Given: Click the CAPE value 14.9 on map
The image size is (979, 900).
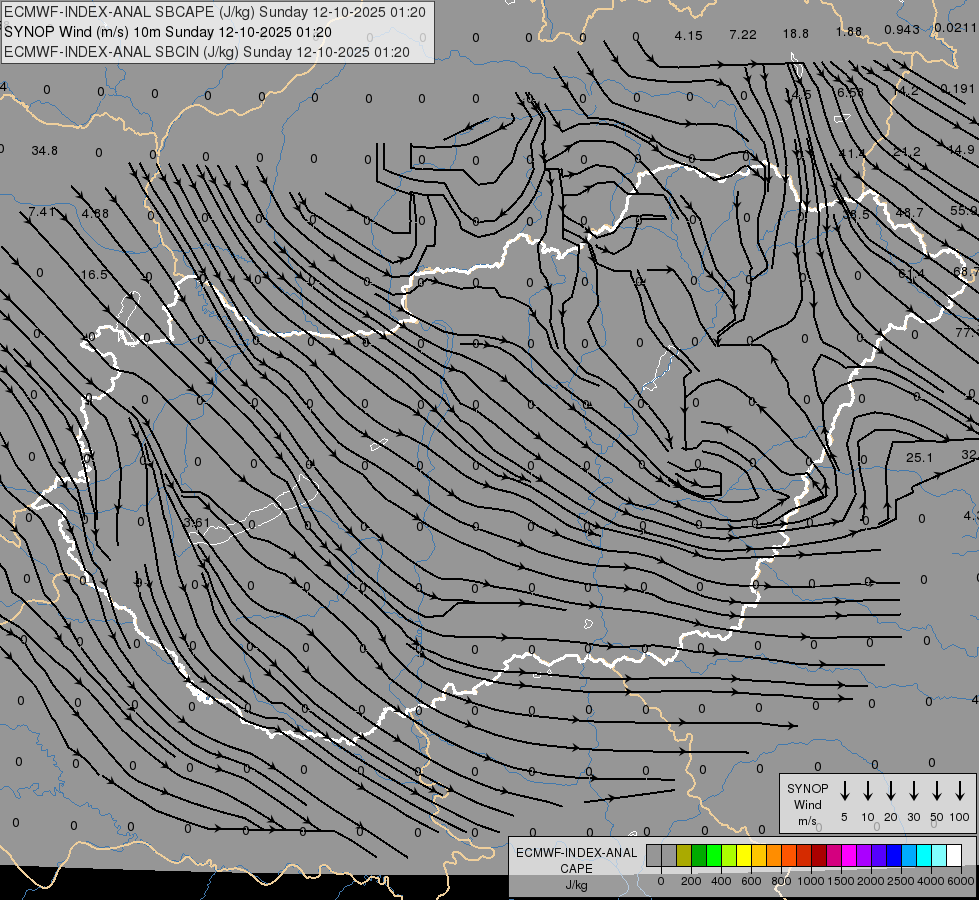Looking at the screenshot, I should [960, 150].
